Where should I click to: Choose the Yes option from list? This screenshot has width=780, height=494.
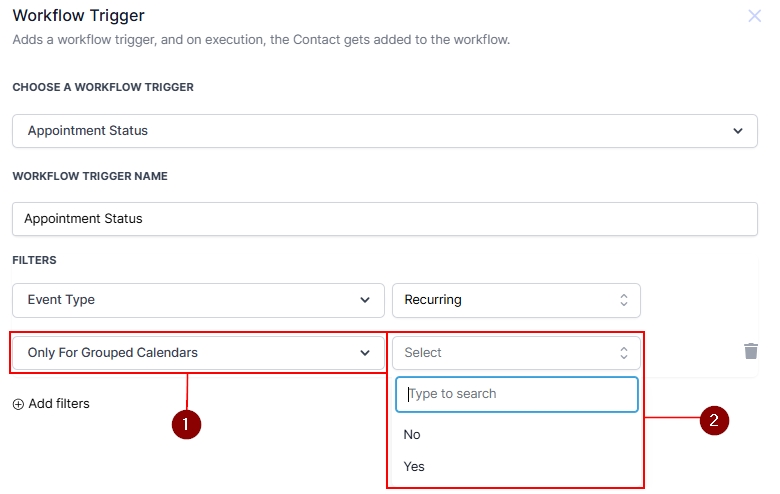point(414,467)
